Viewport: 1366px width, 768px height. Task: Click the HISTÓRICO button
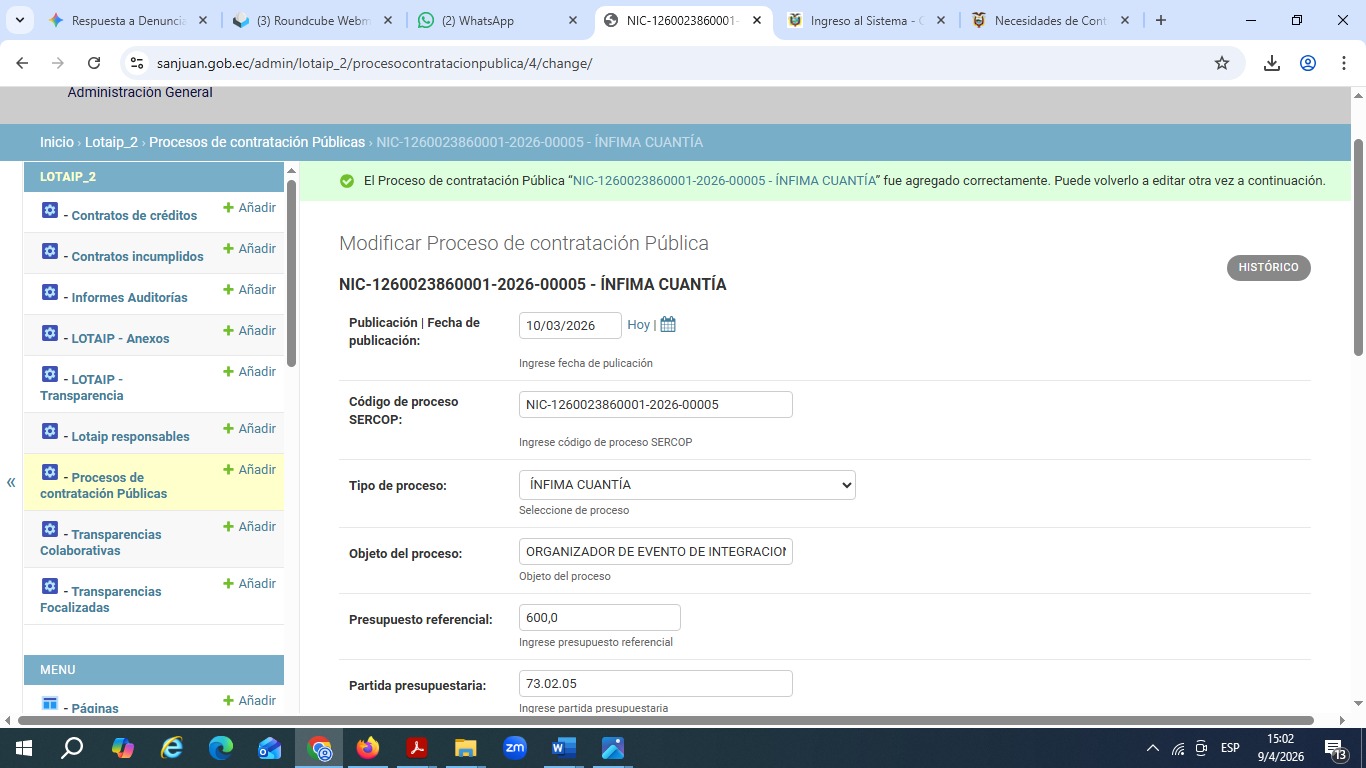(1268, 268)
